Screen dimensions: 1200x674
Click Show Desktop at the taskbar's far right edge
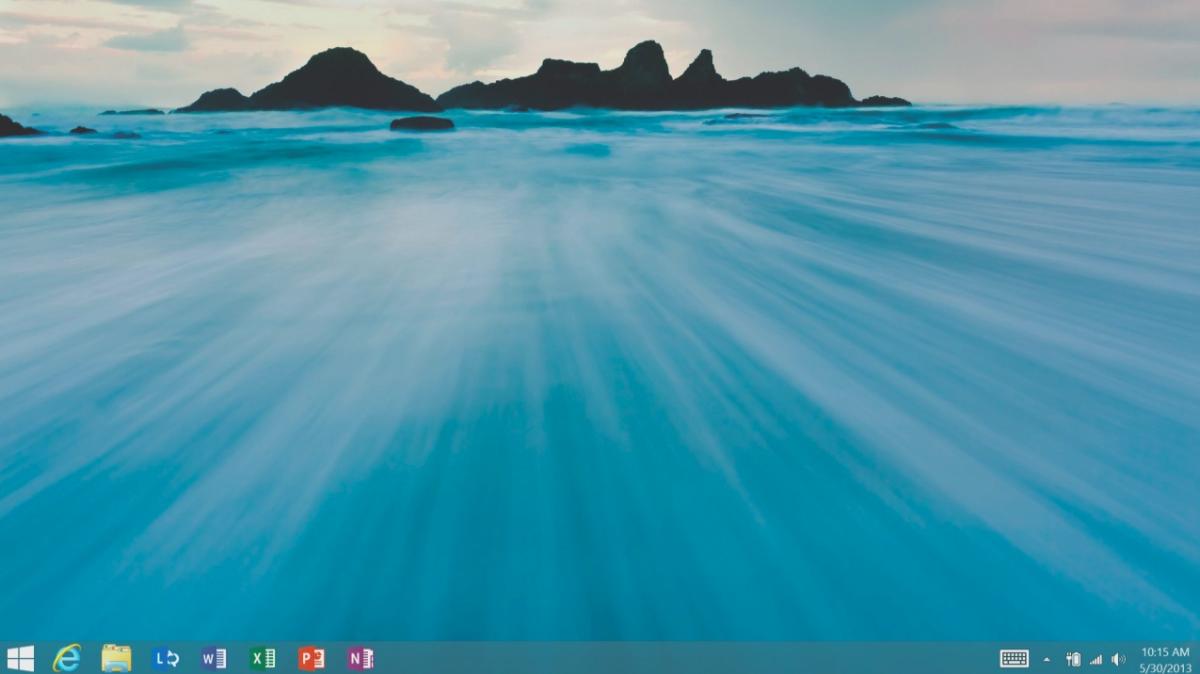[x=1197, y=658]
